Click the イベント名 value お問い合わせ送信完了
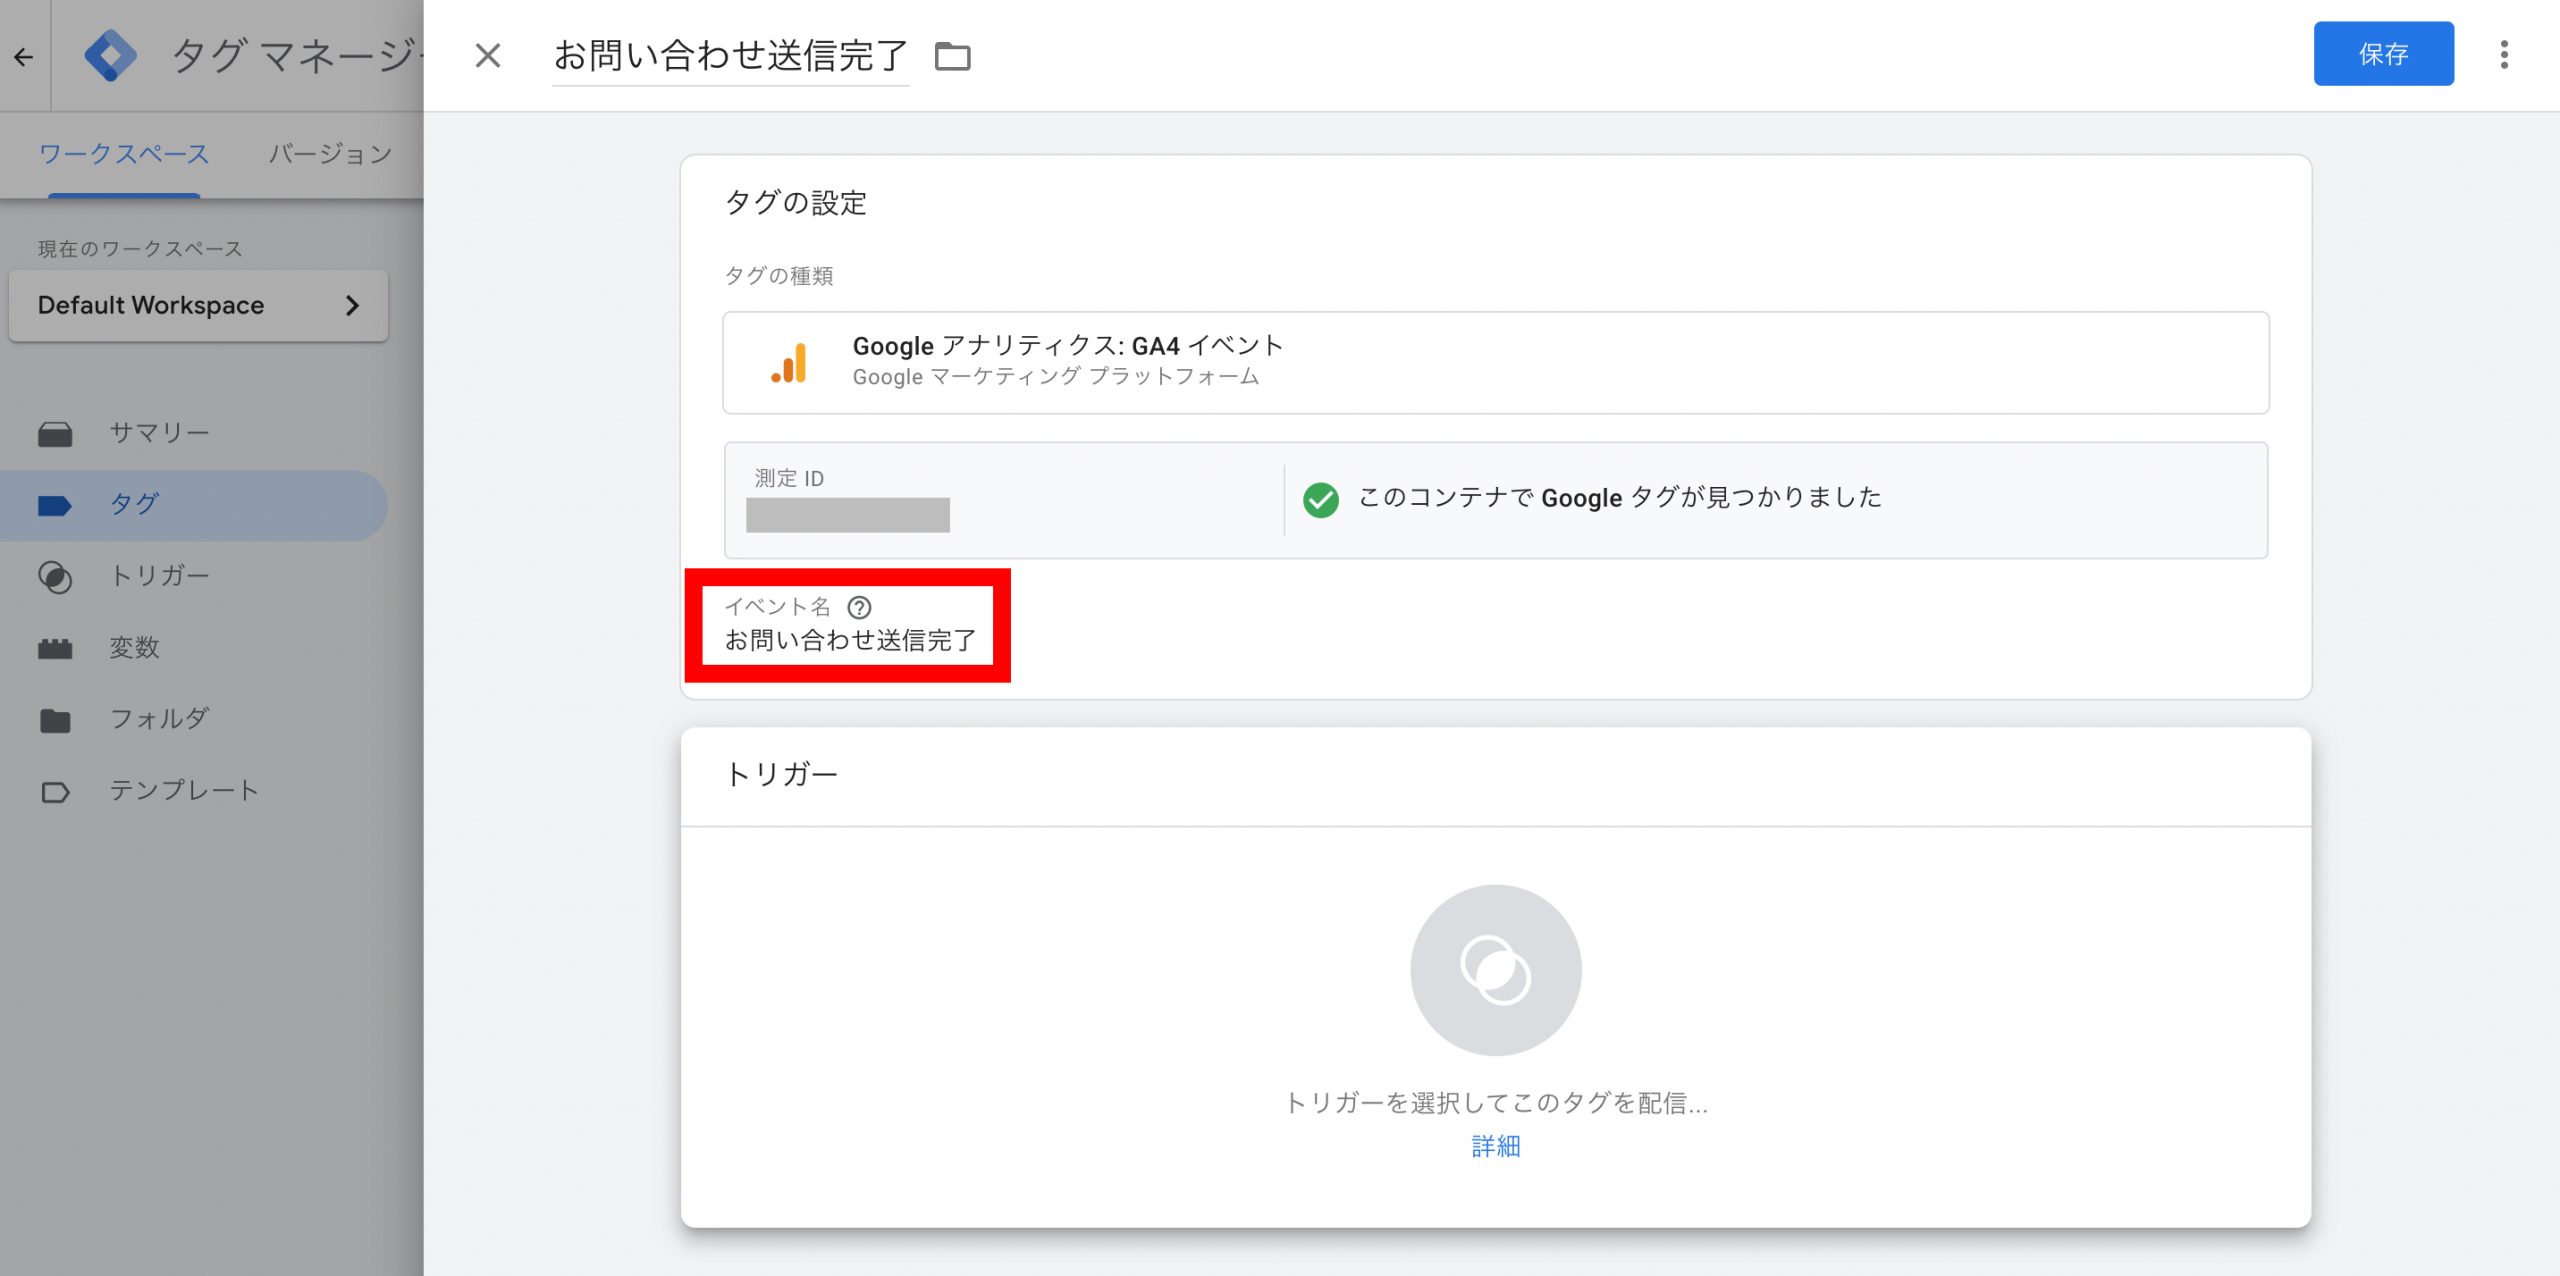 [850, 640]
